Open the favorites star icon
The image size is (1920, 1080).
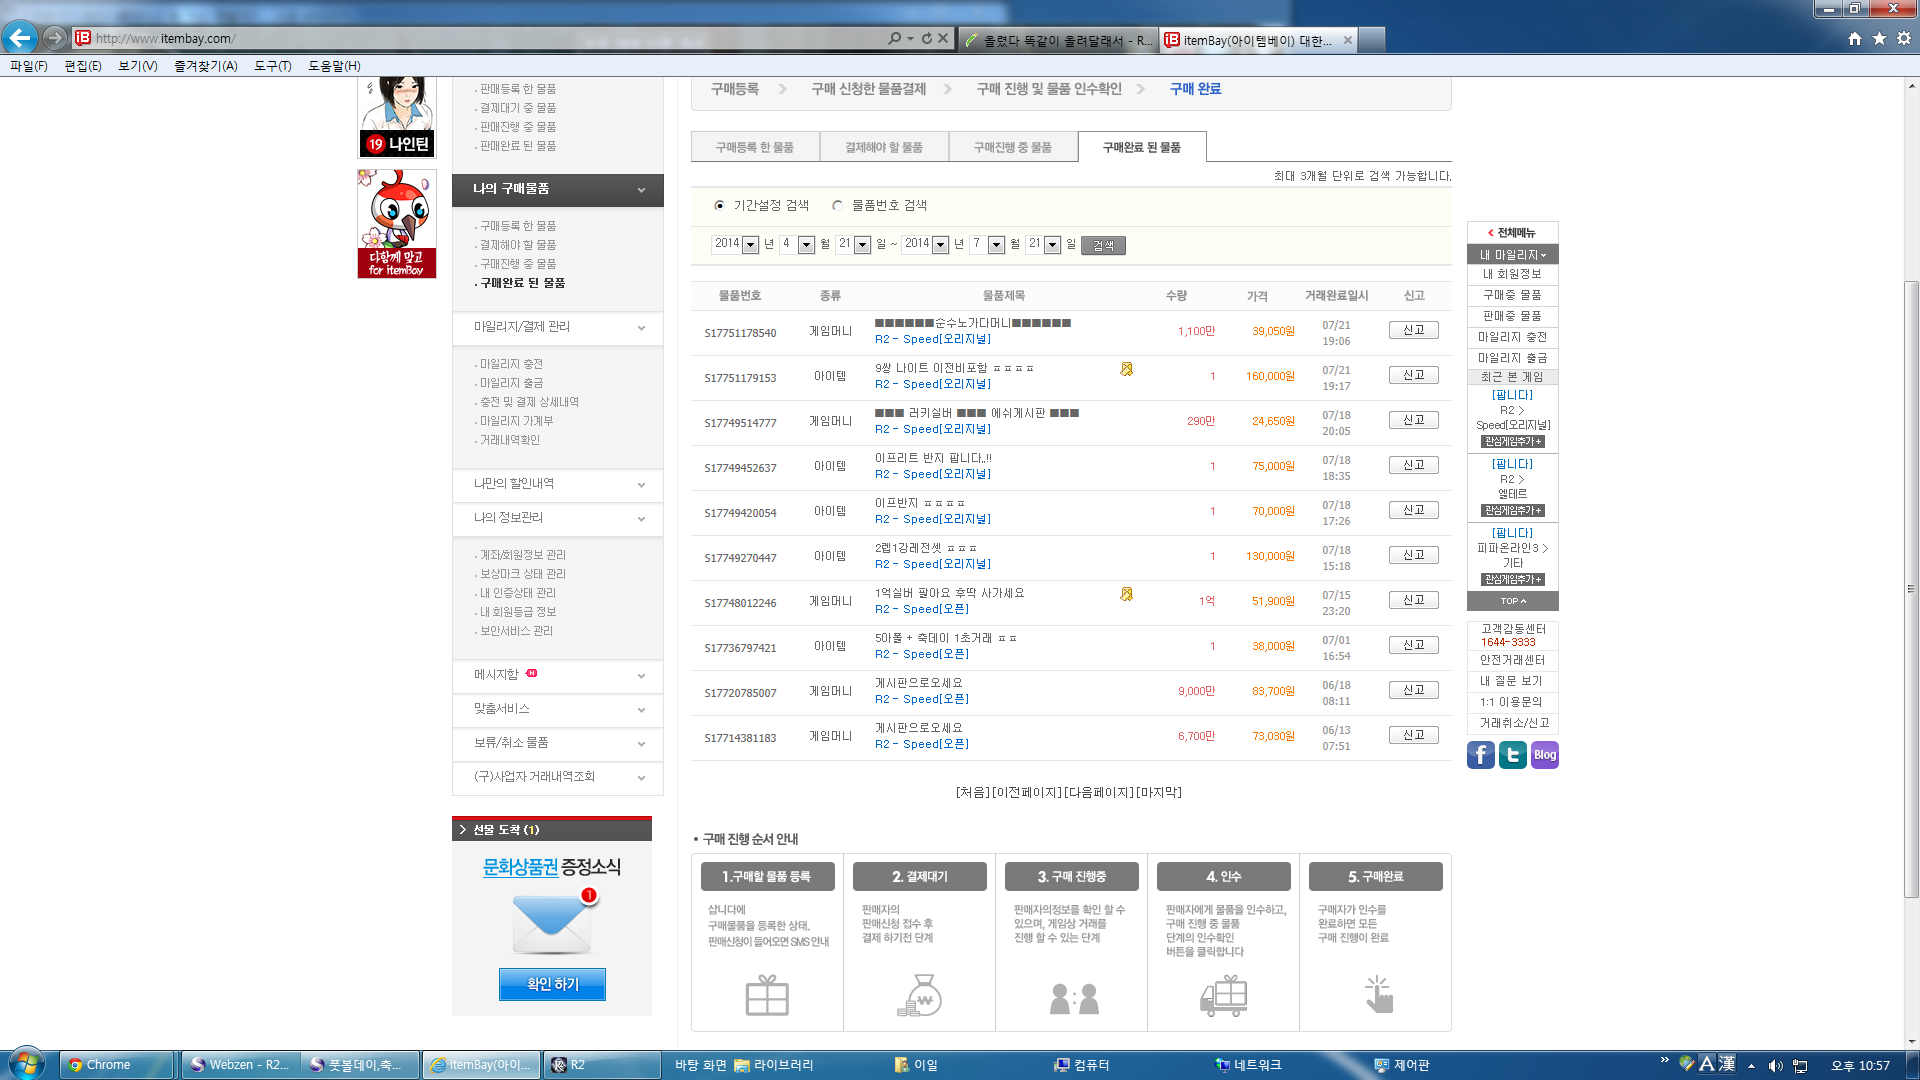[x=1879, y=38]
